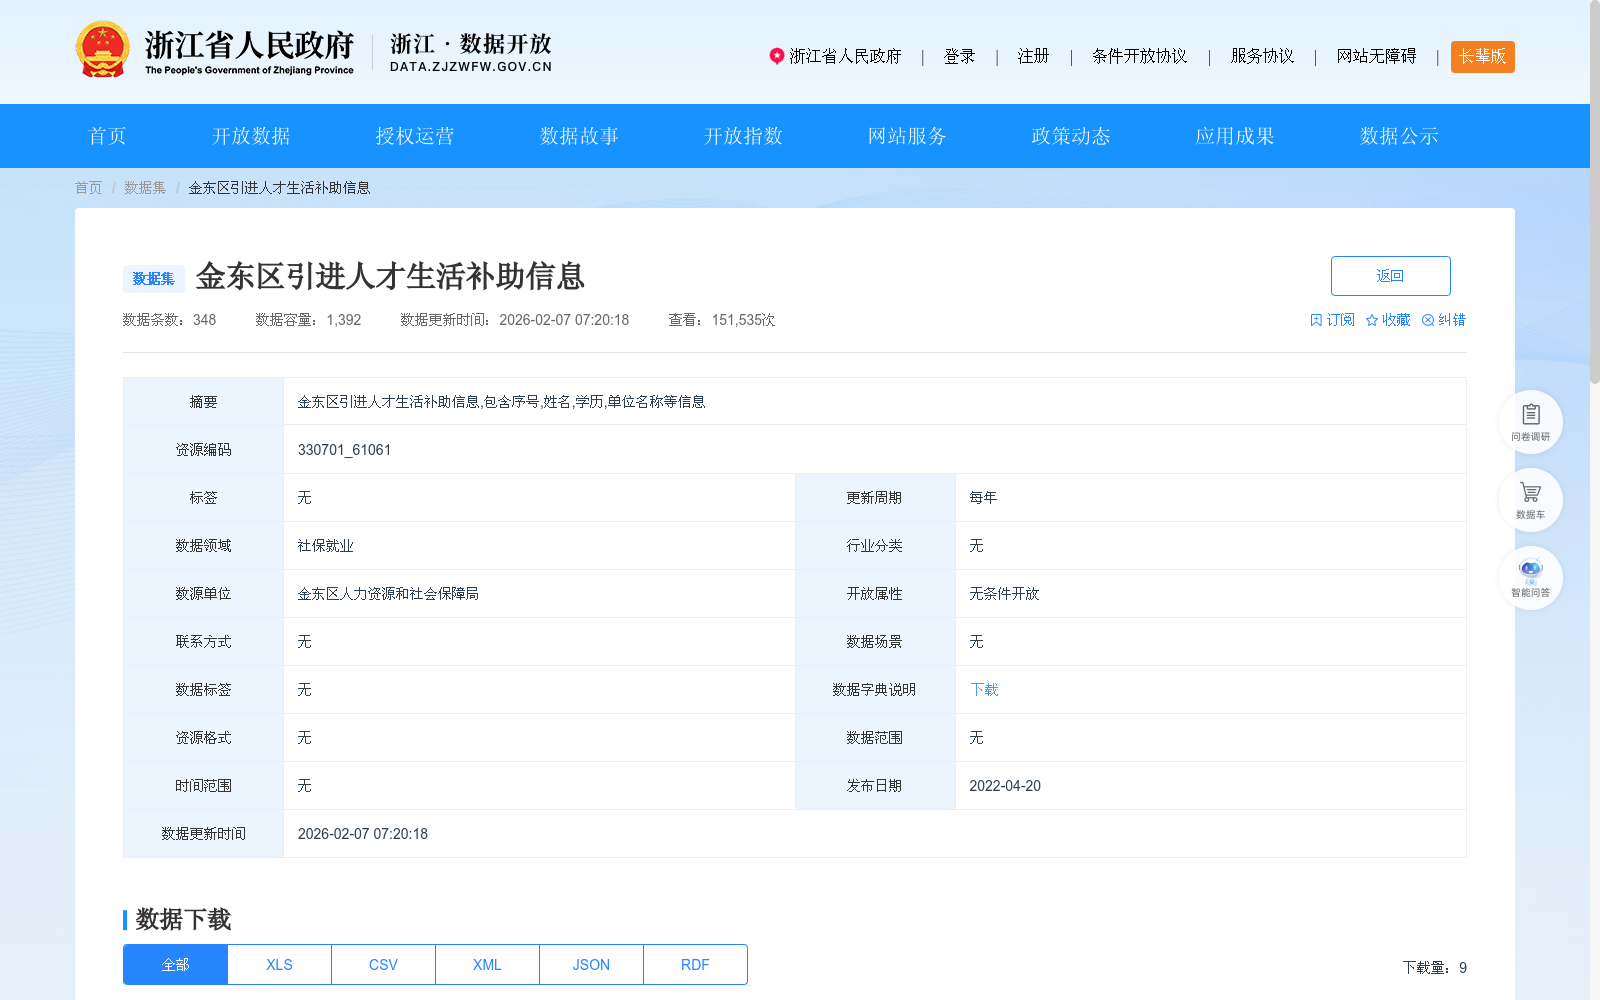Click the Zhejiang government national emblem logo
The width and height of the screenshot is (1600, 1000).
(102, 49)
